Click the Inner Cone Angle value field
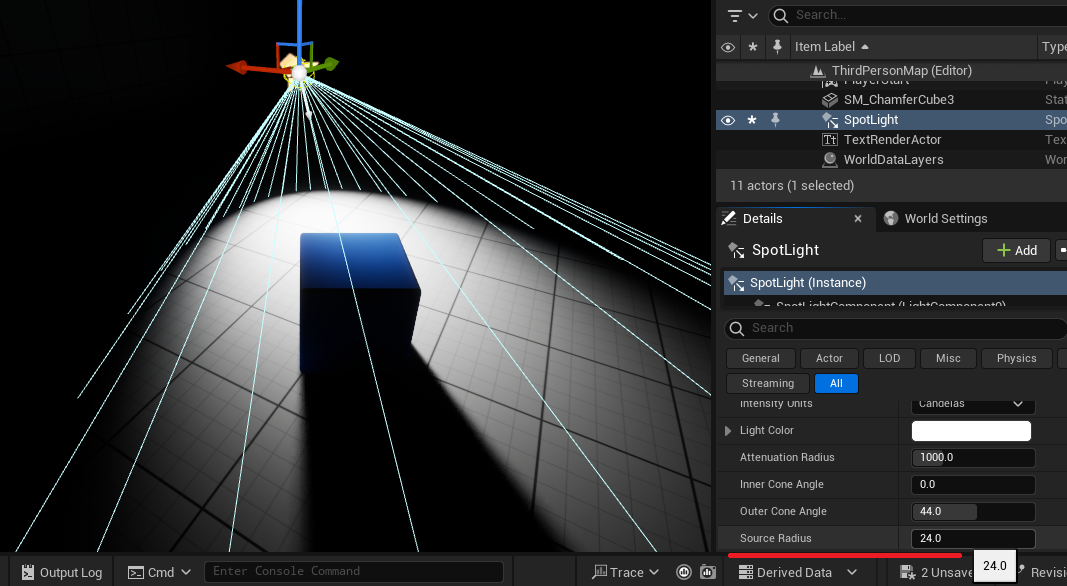 973,485
